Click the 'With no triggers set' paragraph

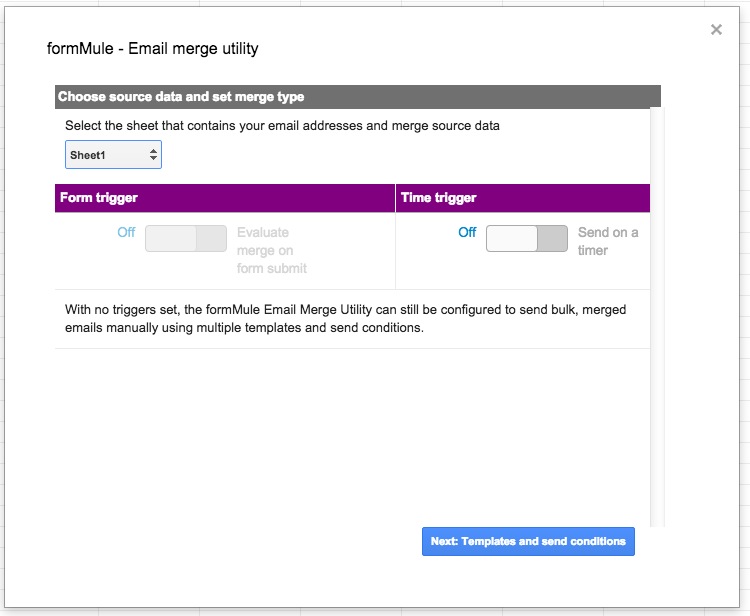[345, 319]
